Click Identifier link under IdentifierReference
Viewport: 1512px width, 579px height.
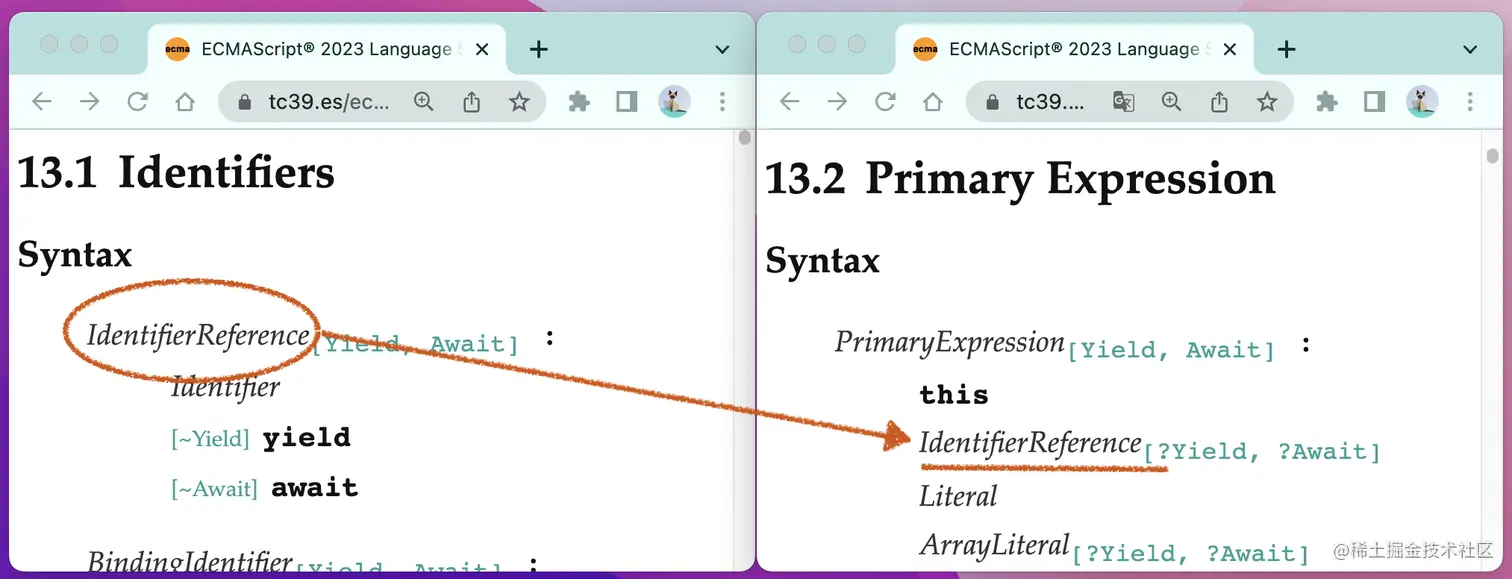[226, 386]
